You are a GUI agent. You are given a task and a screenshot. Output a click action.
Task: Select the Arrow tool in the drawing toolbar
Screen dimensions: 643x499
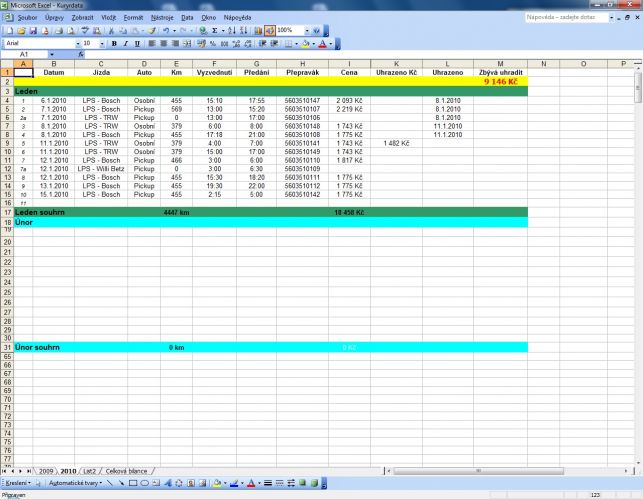[121, 483]
